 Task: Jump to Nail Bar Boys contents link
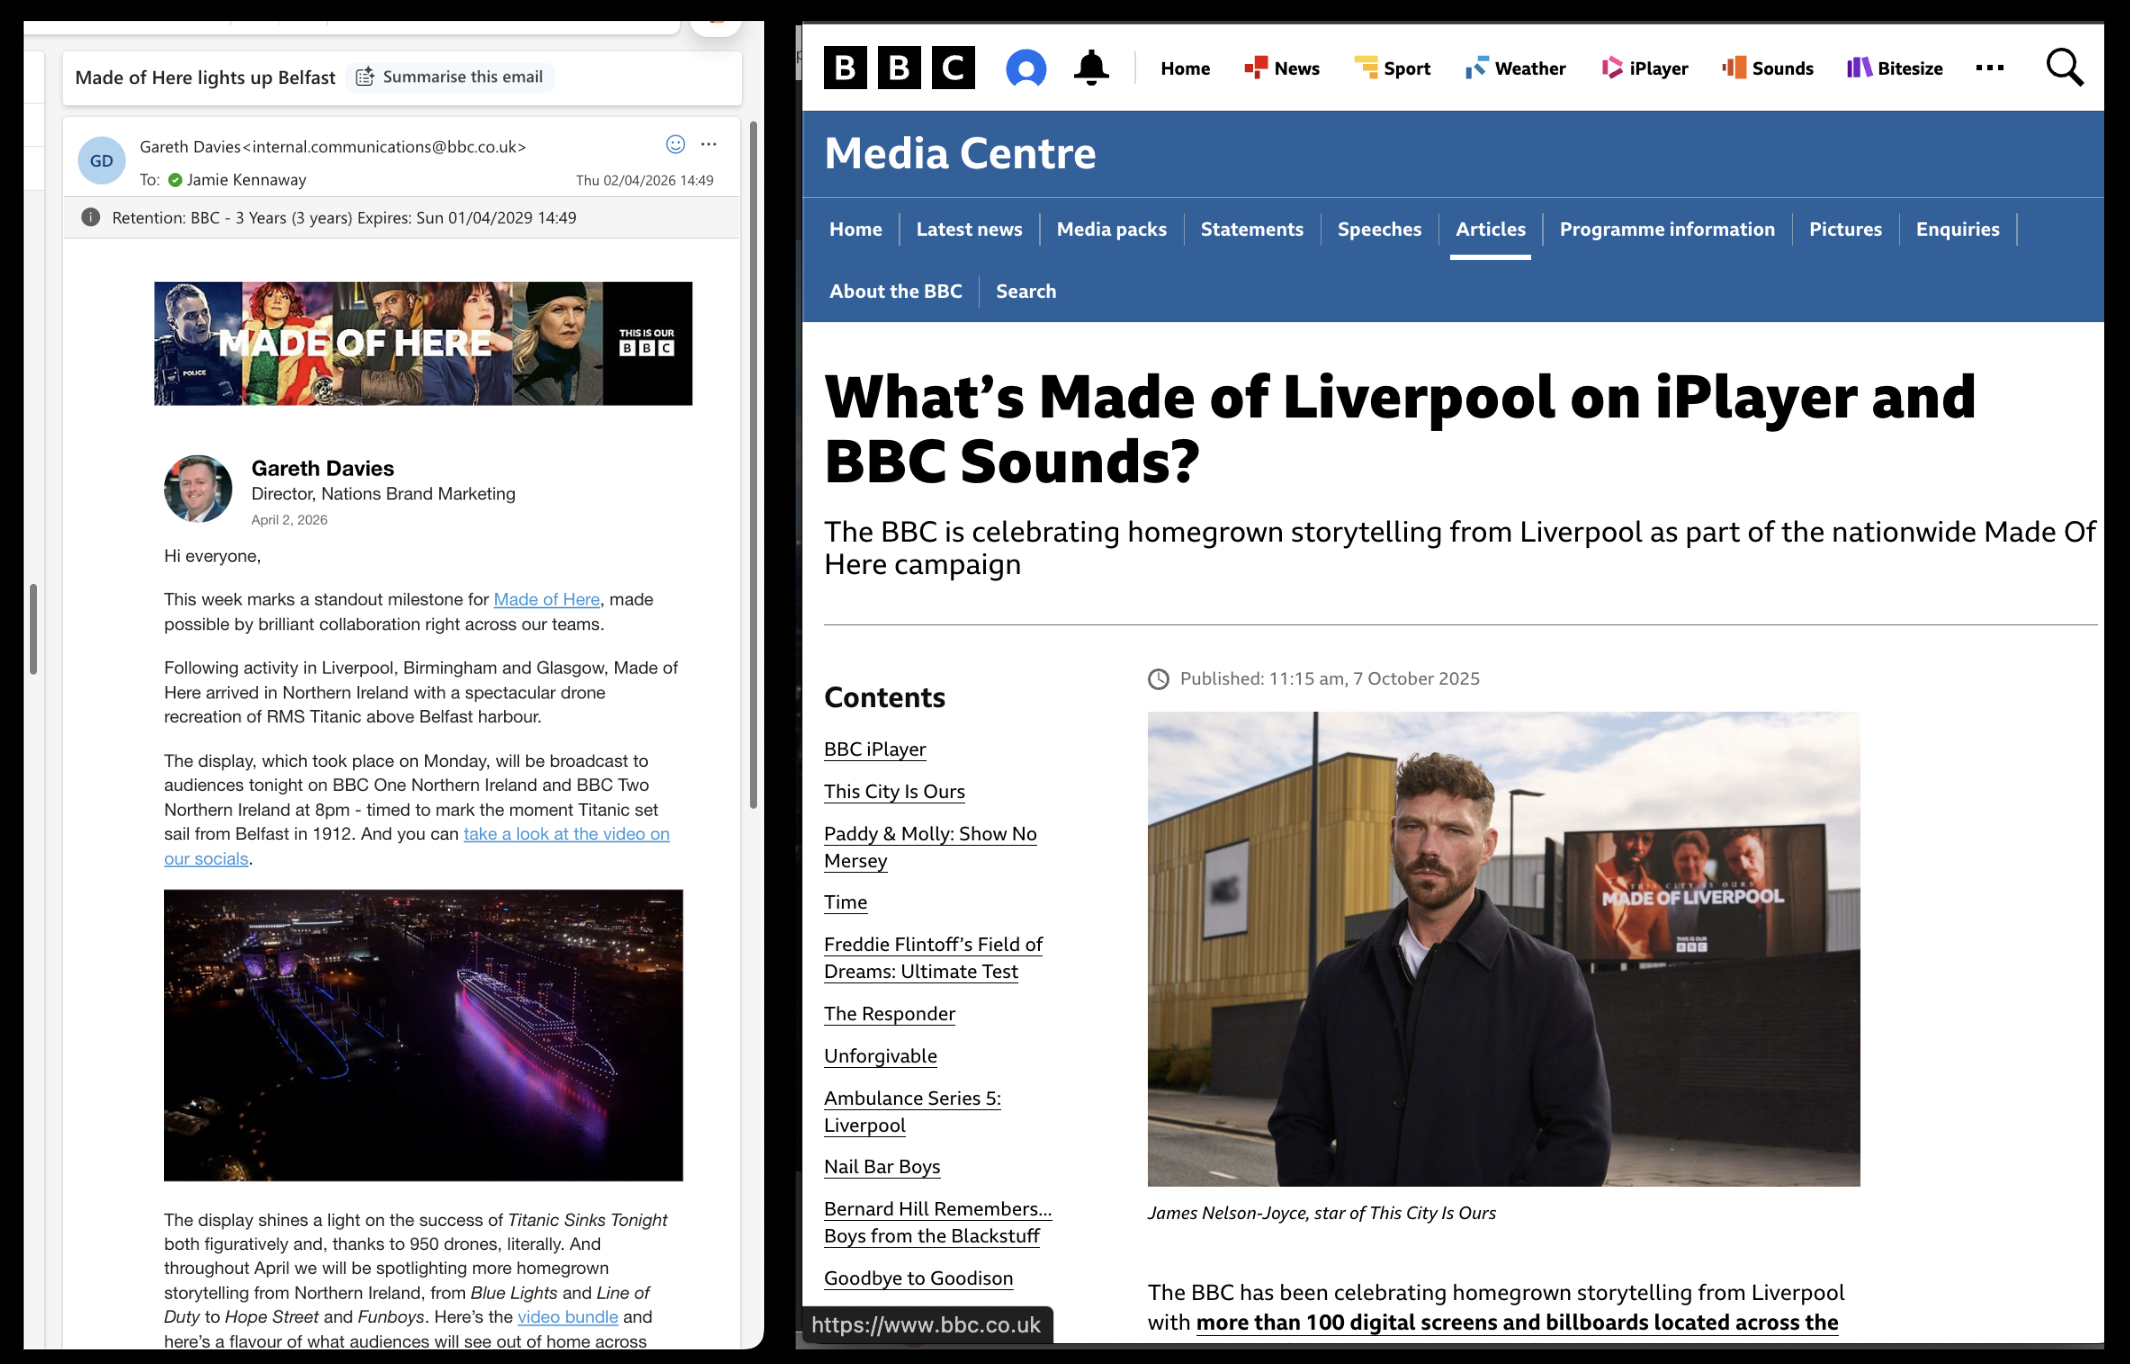point(882,1166)
